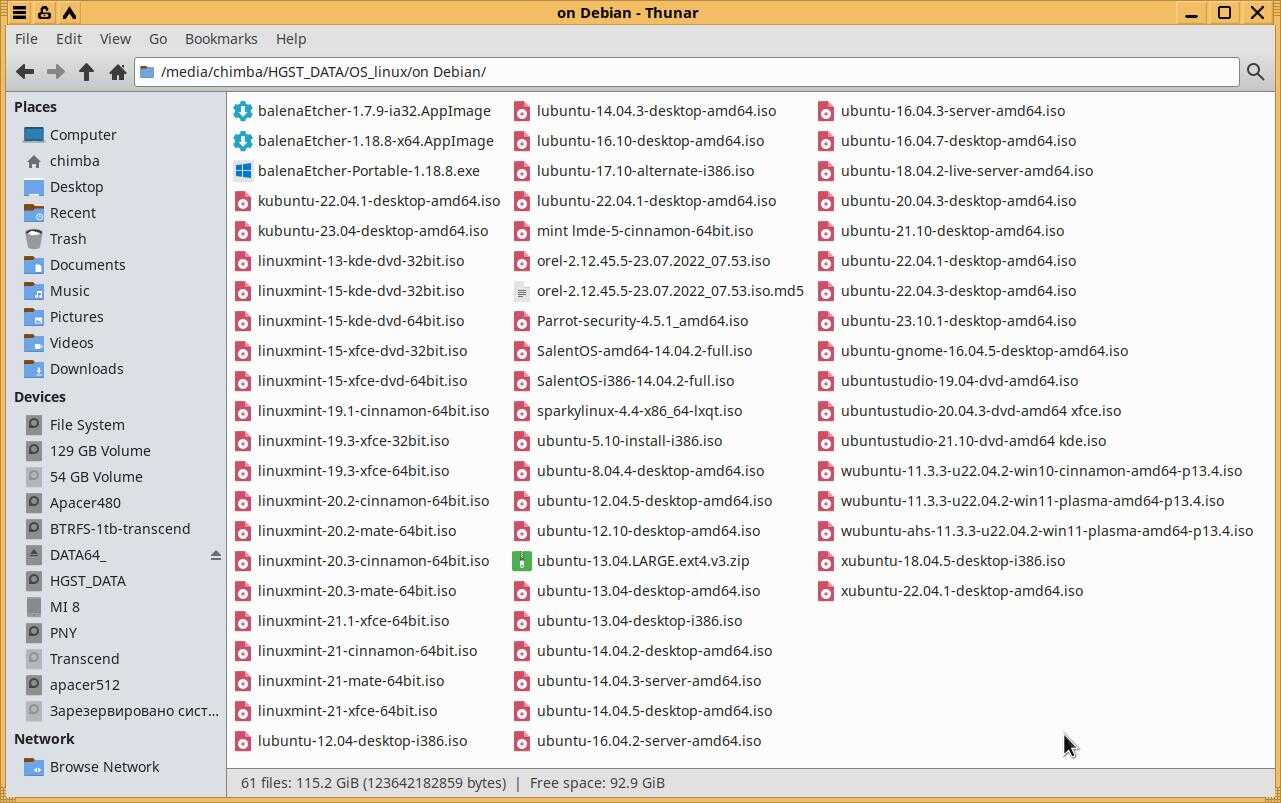Select balenaEtcher-1.18.8-x64.AppImage file name
The width and height of the screenshot is (1281, 803).
376,141
